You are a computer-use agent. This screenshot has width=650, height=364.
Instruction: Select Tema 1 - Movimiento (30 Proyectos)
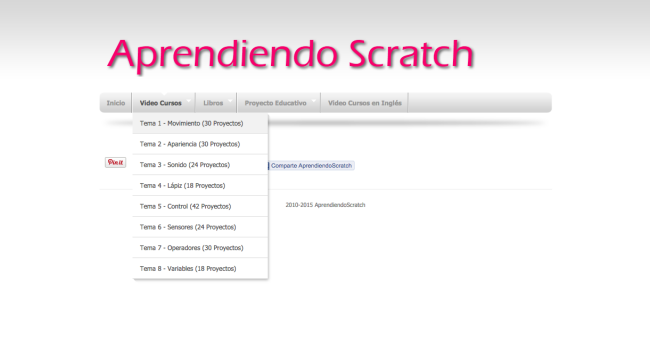click(x=200, y=124)
